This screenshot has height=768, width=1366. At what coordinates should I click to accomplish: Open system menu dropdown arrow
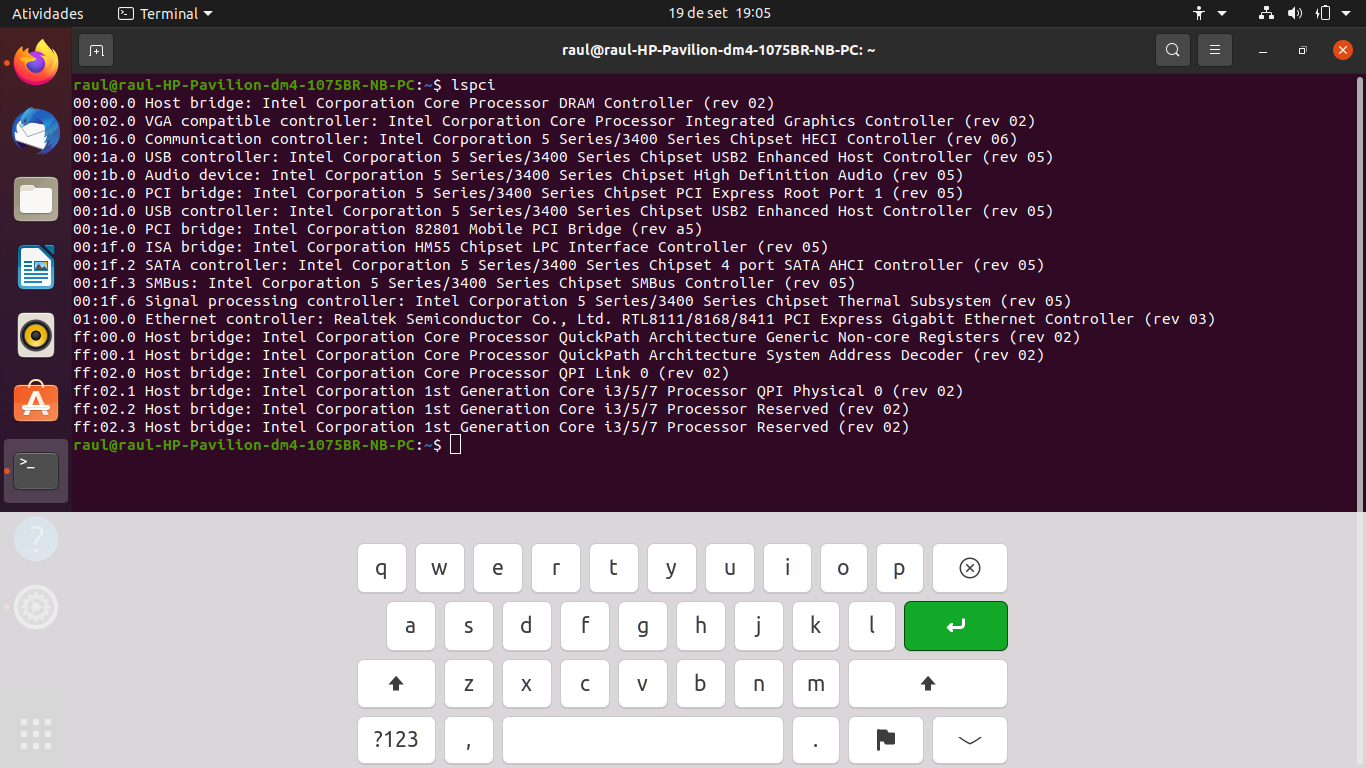click(1347, 13)
